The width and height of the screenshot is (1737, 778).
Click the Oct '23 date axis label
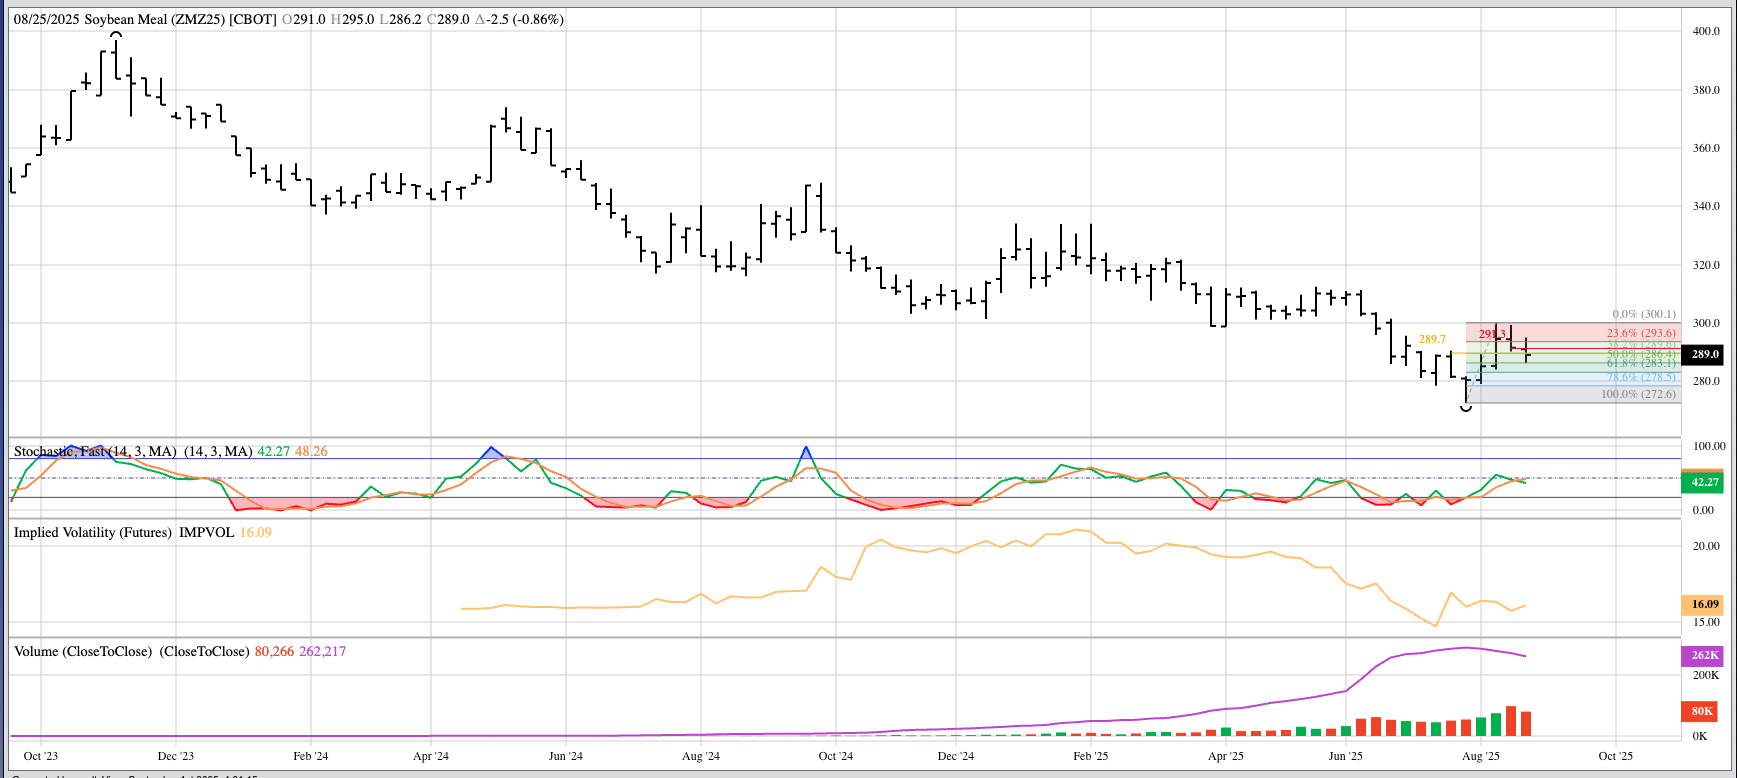coord(41,756)
